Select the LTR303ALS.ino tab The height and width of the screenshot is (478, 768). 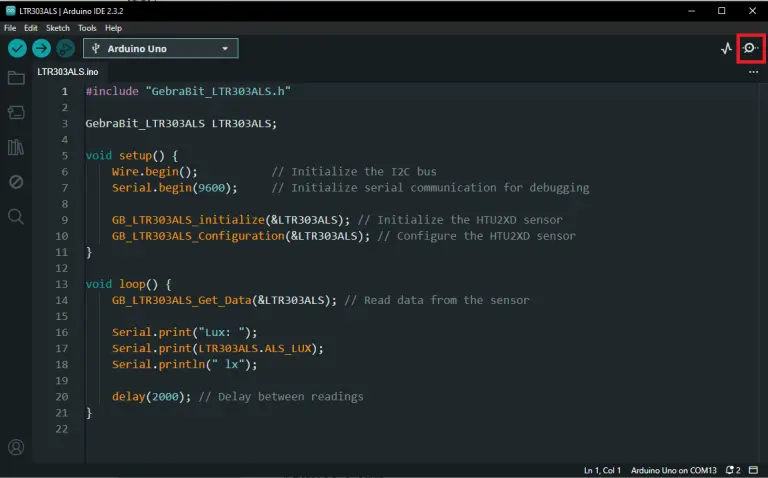coord(68,72)
